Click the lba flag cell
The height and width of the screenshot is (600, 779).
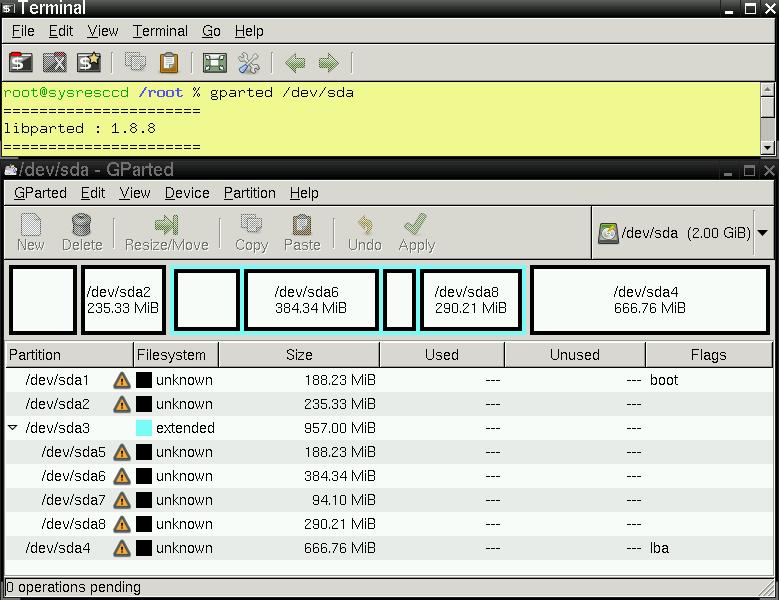coord(659,548)
